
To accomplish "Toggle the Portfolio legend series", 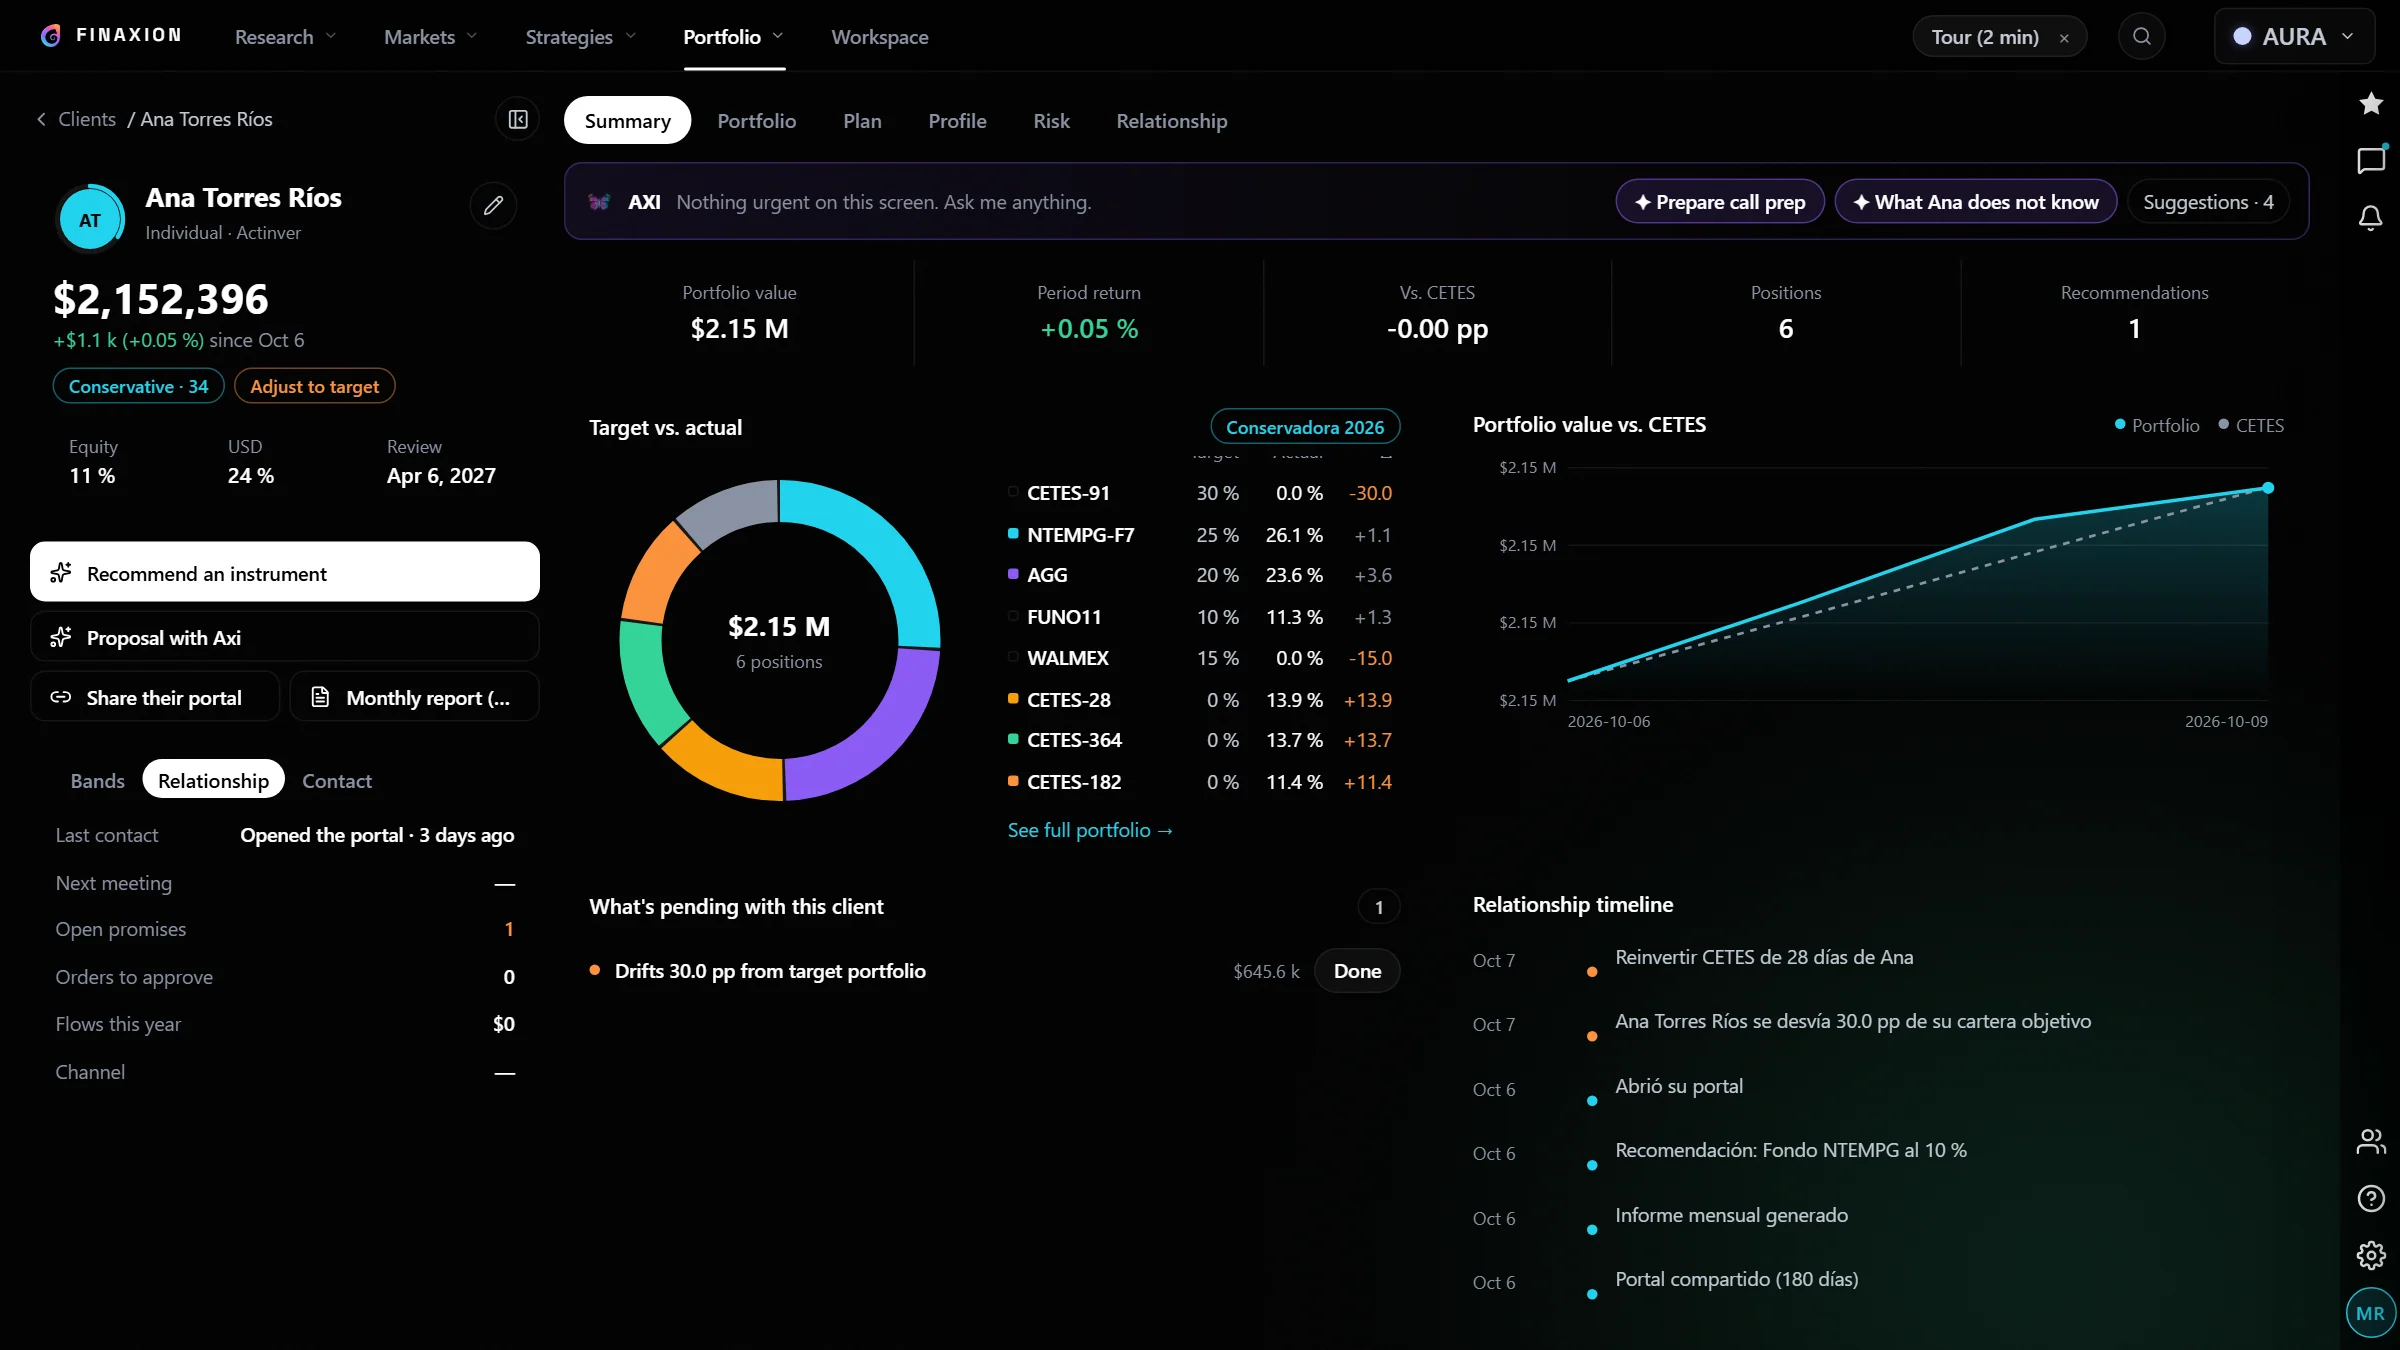I will coord(2157,425).
